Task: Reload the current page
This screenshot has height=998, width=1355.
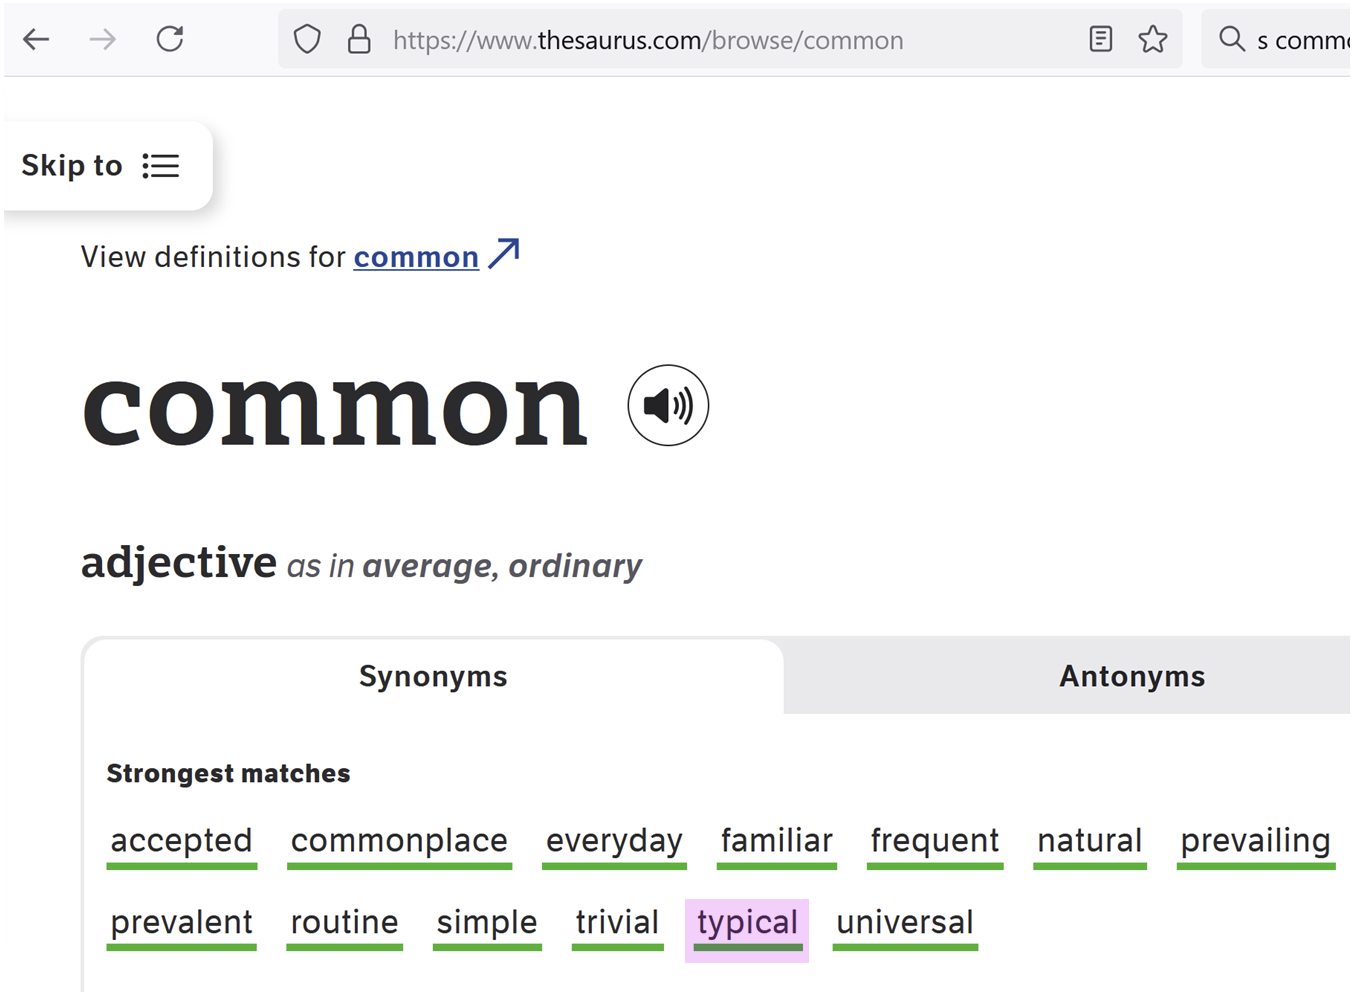Action: pyautogui.click(x=170, y=40)
